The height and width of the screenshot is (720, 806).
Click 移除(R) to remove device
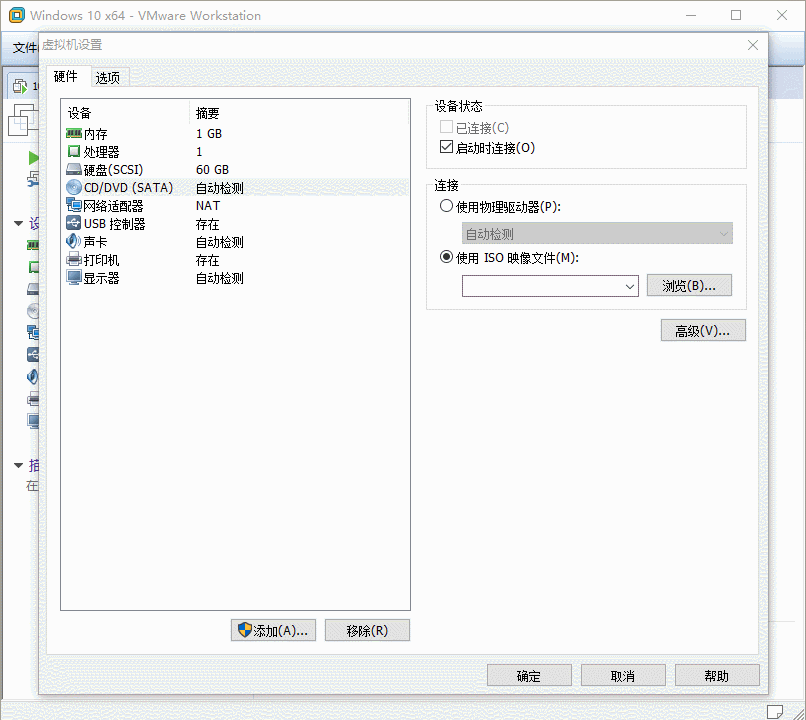367,630
